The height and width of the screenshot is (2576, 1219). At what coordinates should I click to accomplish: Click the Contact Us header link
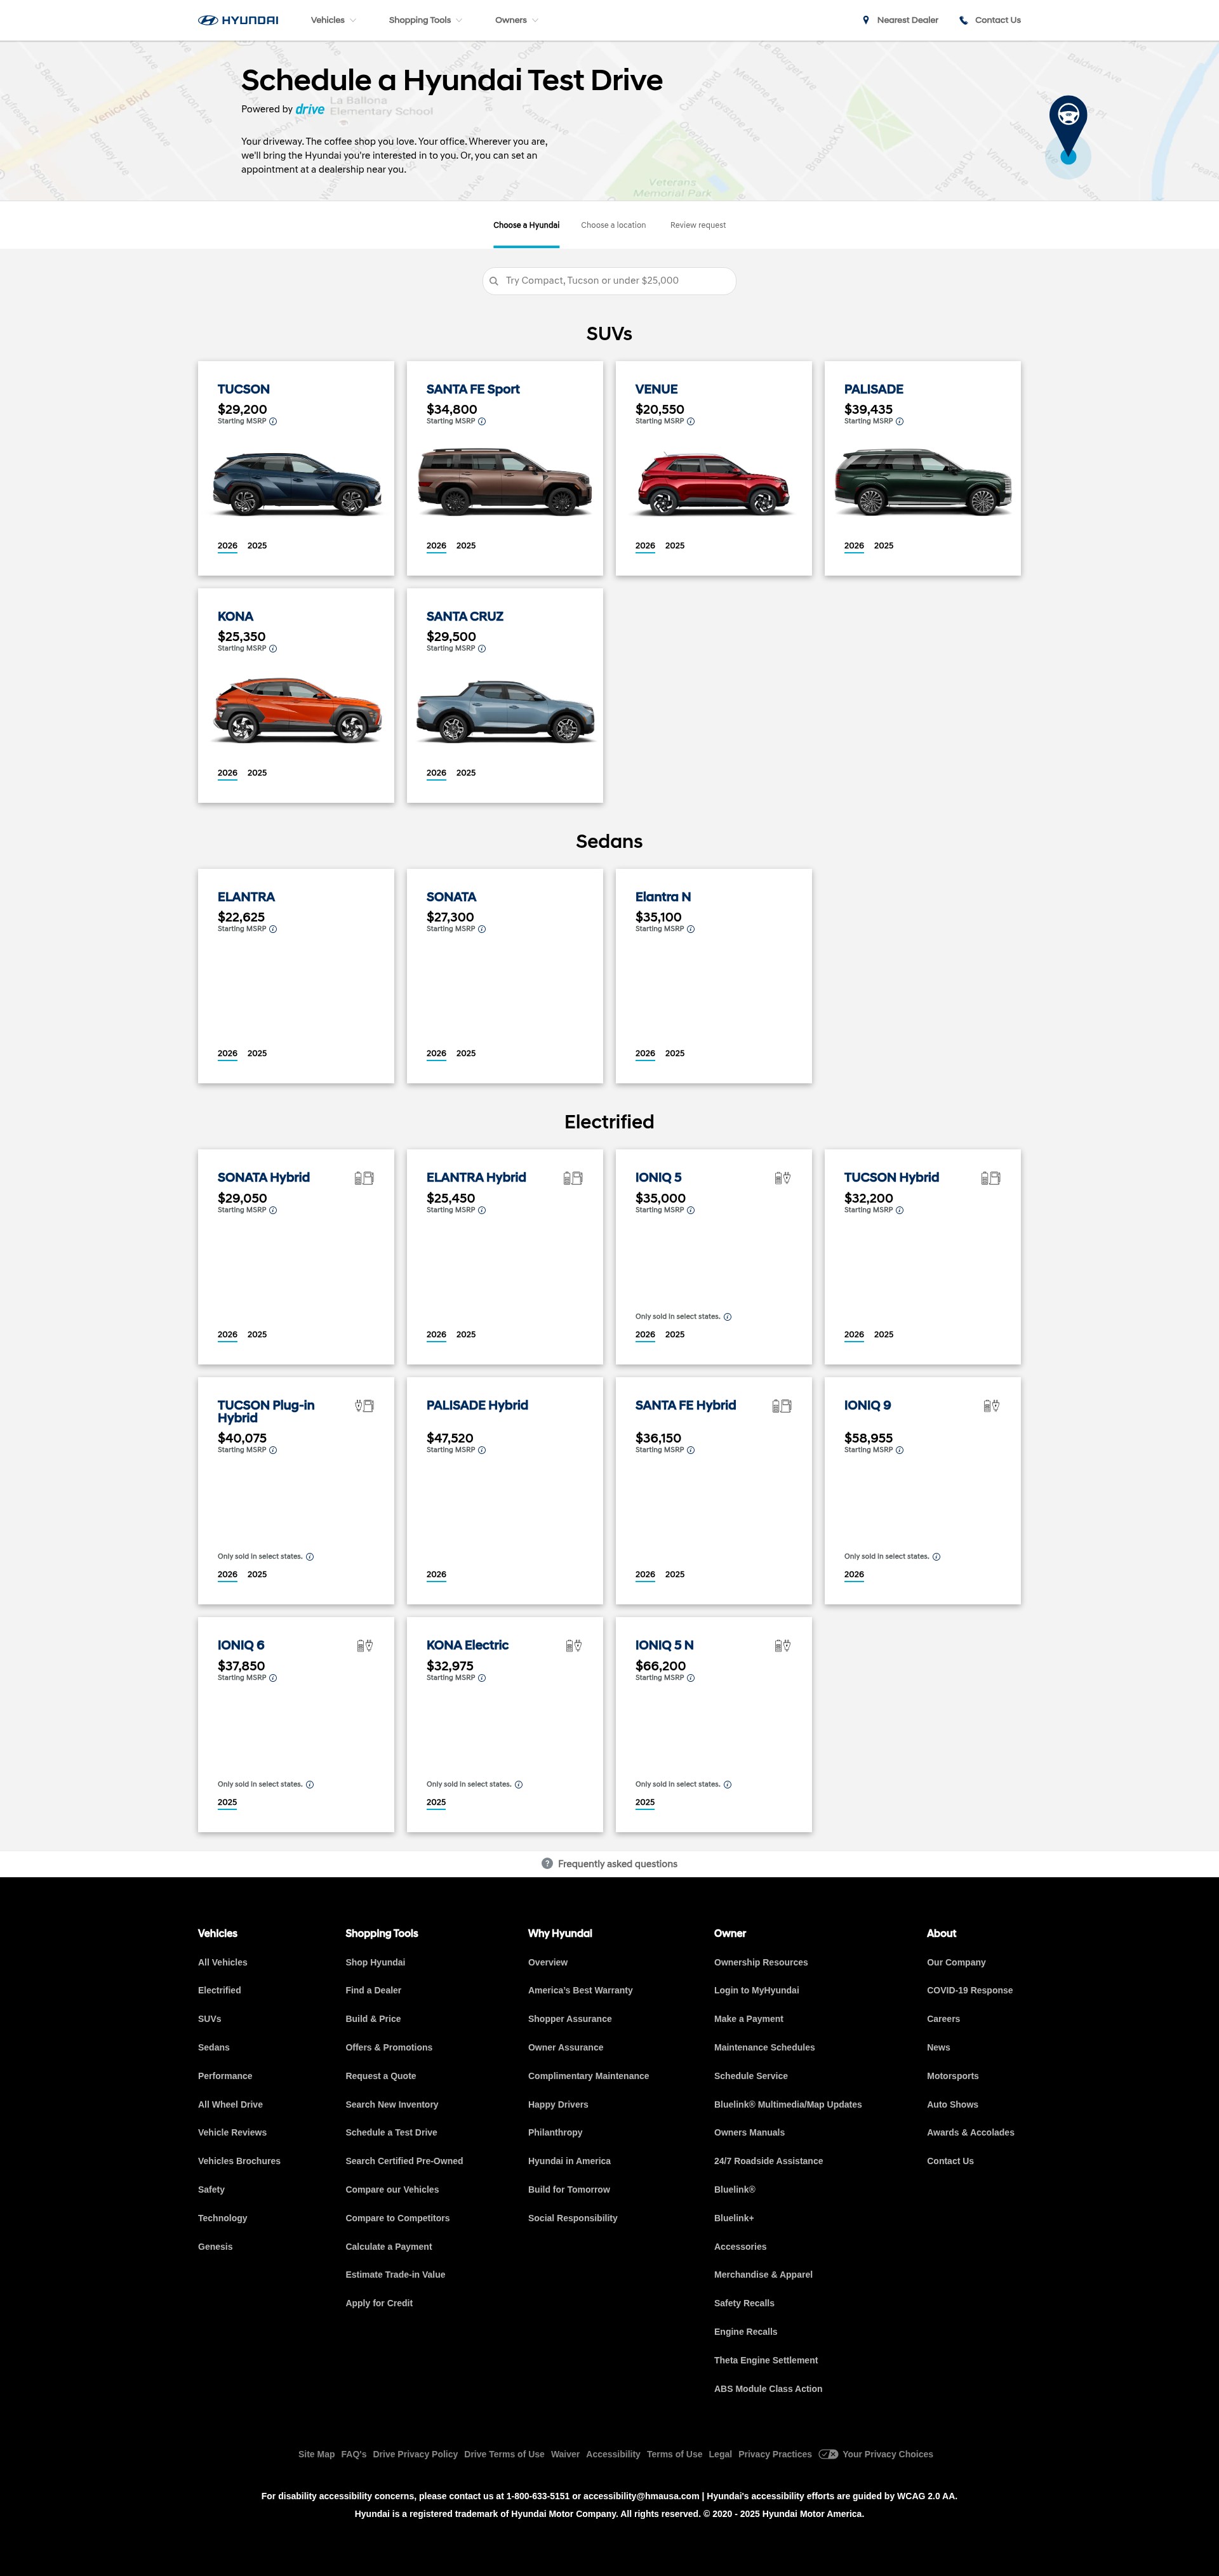click(x=997, y=20)
